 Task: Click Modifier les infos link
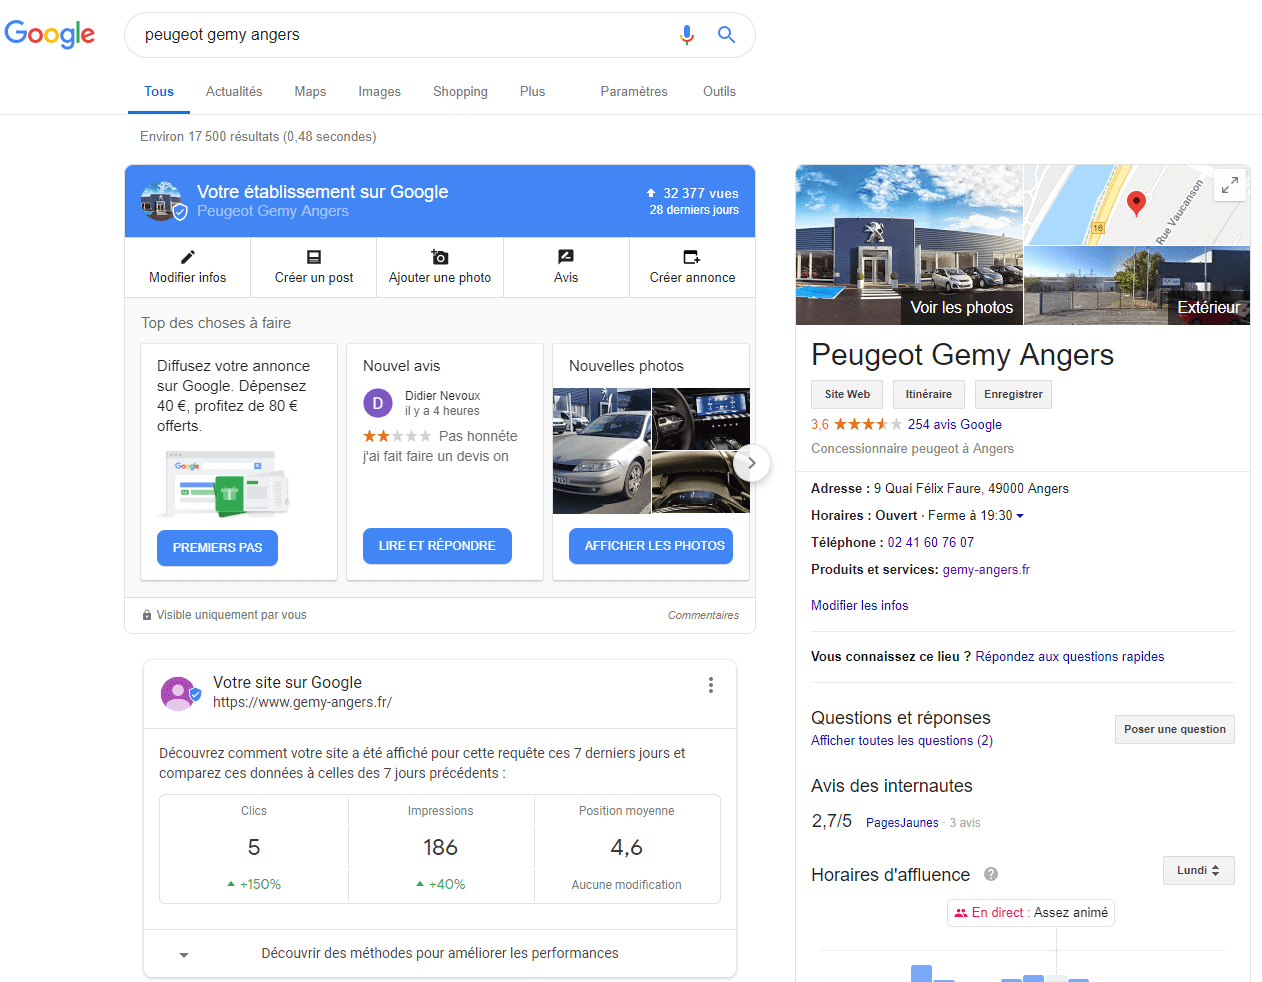point(860,605)
